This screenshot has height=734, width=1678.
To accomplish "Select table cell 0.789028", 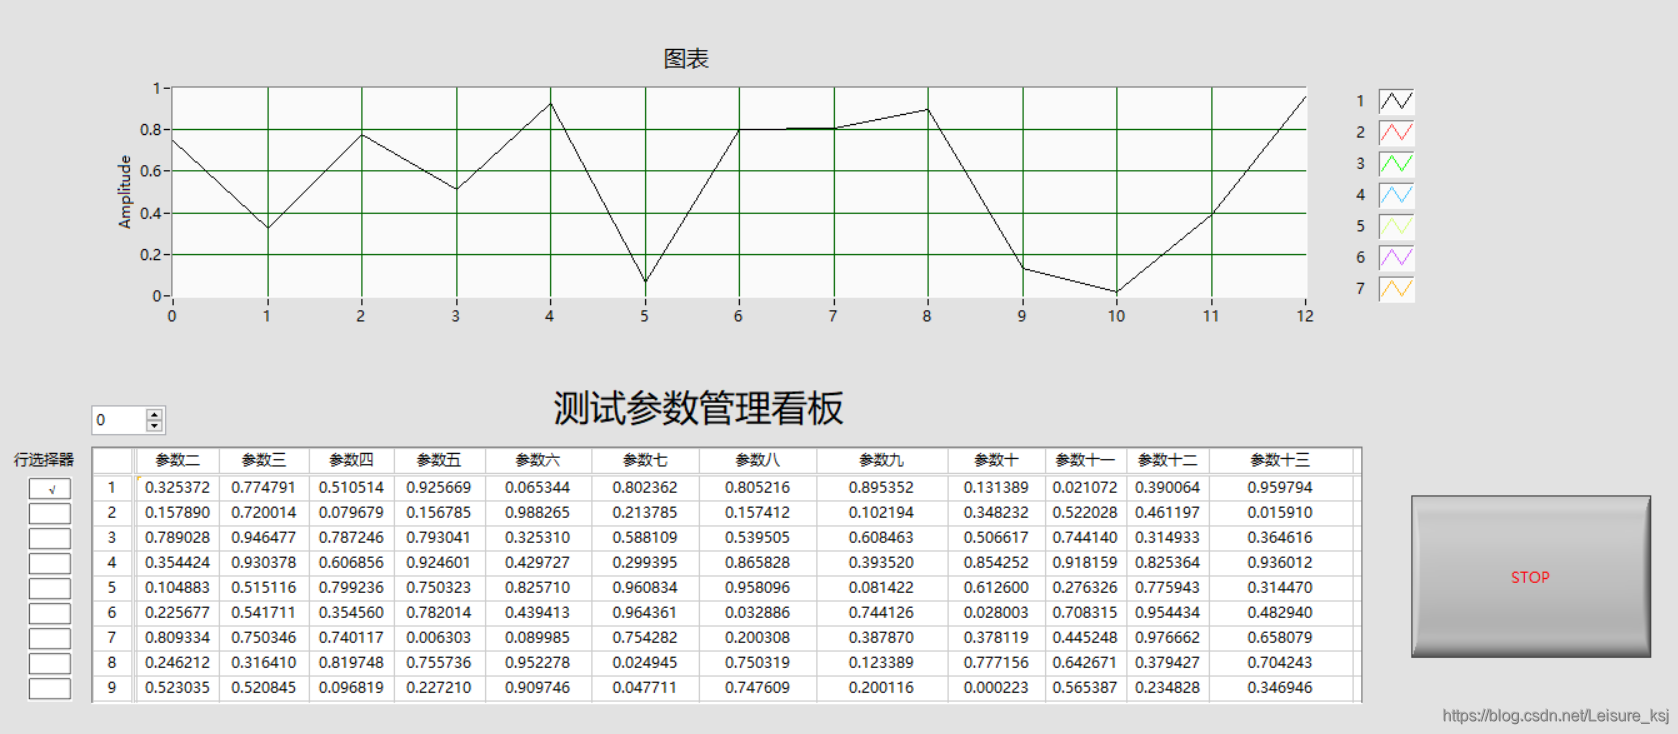I will coord(178,538).
